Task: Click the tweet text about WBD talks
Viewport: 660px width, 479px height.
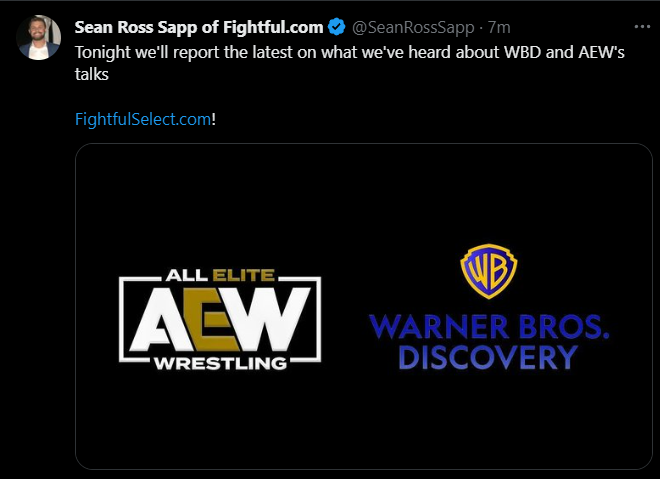Action: tap(349, 63)
